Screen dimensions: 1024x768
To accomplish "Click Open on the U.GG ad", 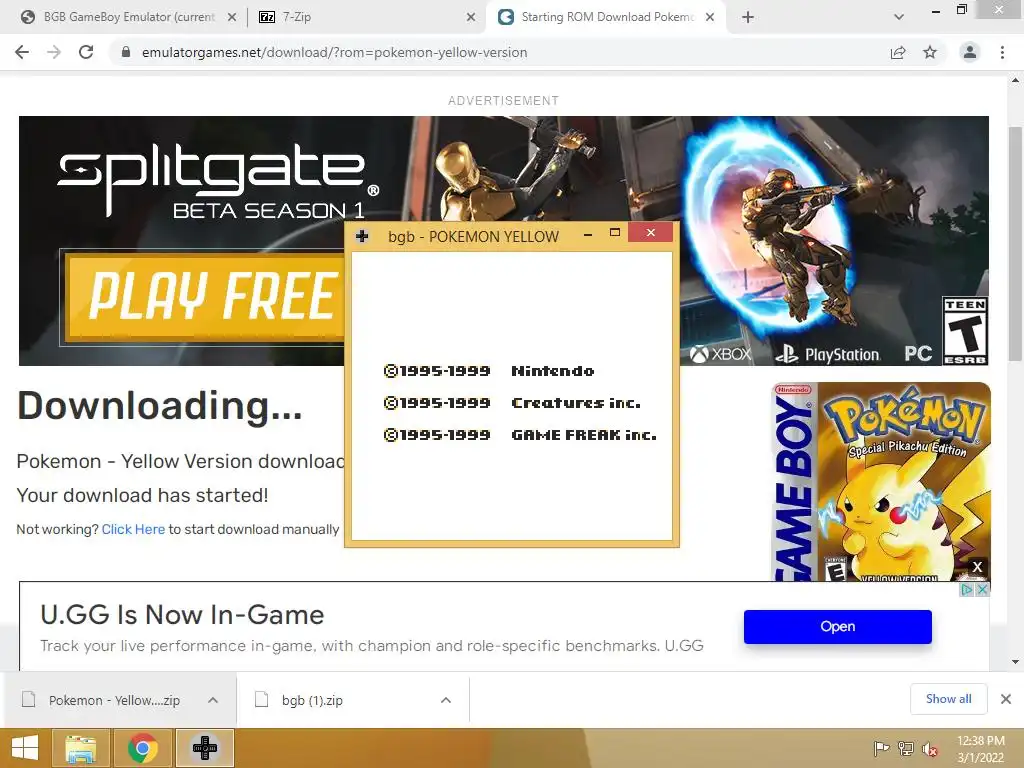I will [838, 627].
